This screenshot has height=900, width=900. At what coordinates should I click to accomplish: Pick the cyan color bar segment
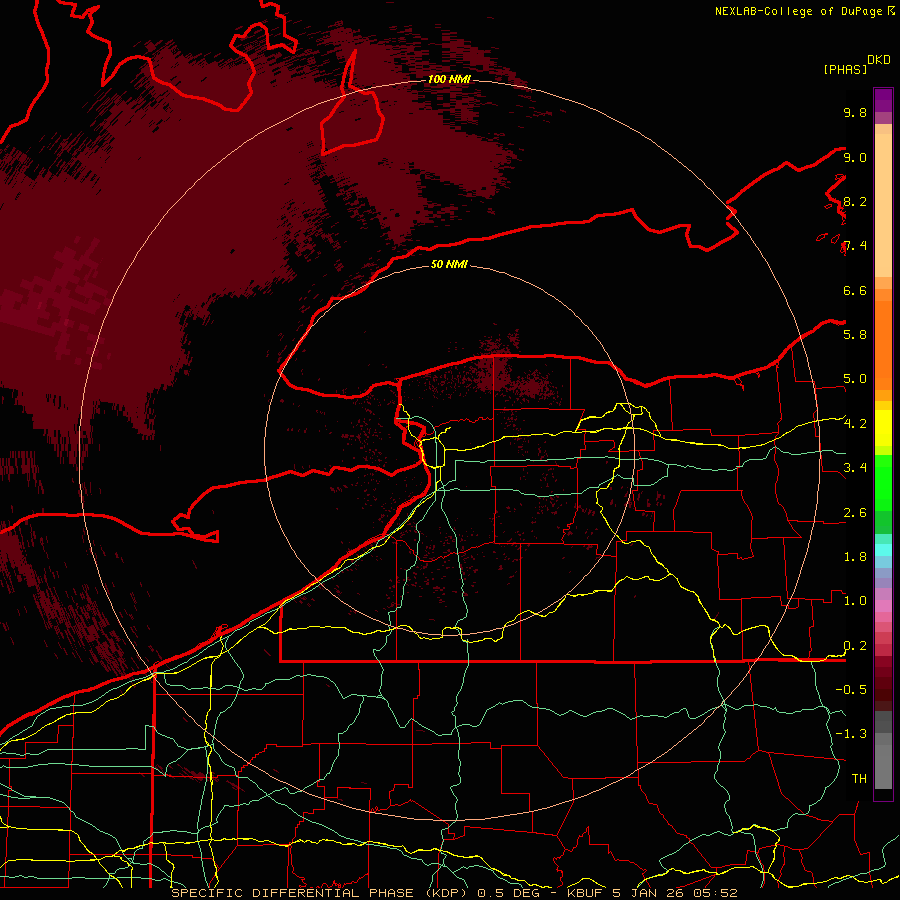[x=883, y=549]
